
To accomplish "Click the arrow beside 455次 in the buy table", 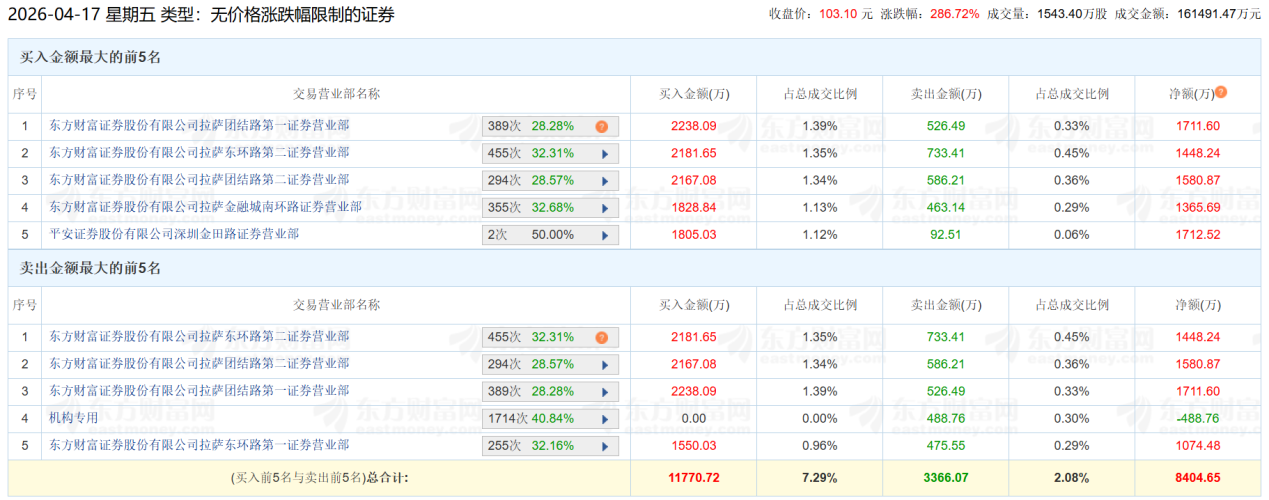I will 604,154.
